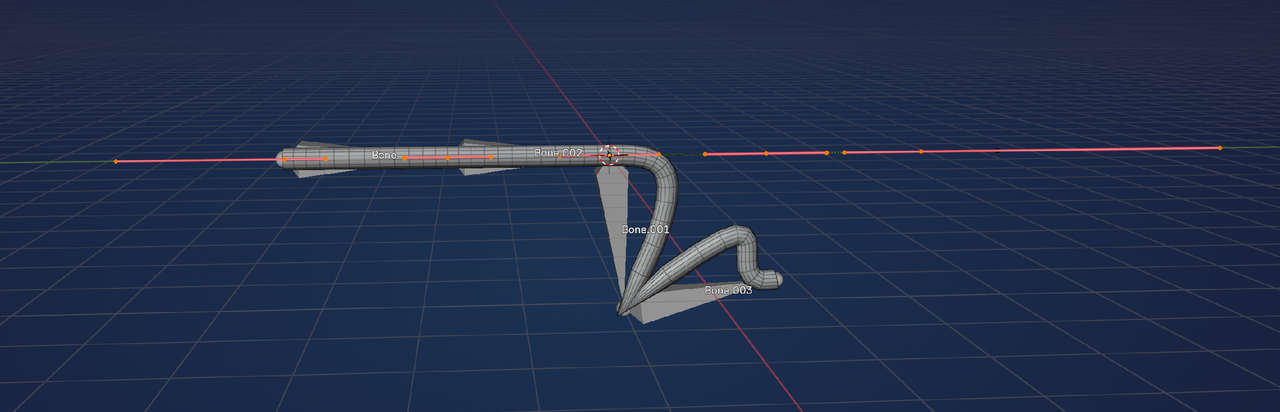Screen dimensions: 1280x412
Task: Click the curled tip of the tube mesh
Action: (x=771, y=279)
